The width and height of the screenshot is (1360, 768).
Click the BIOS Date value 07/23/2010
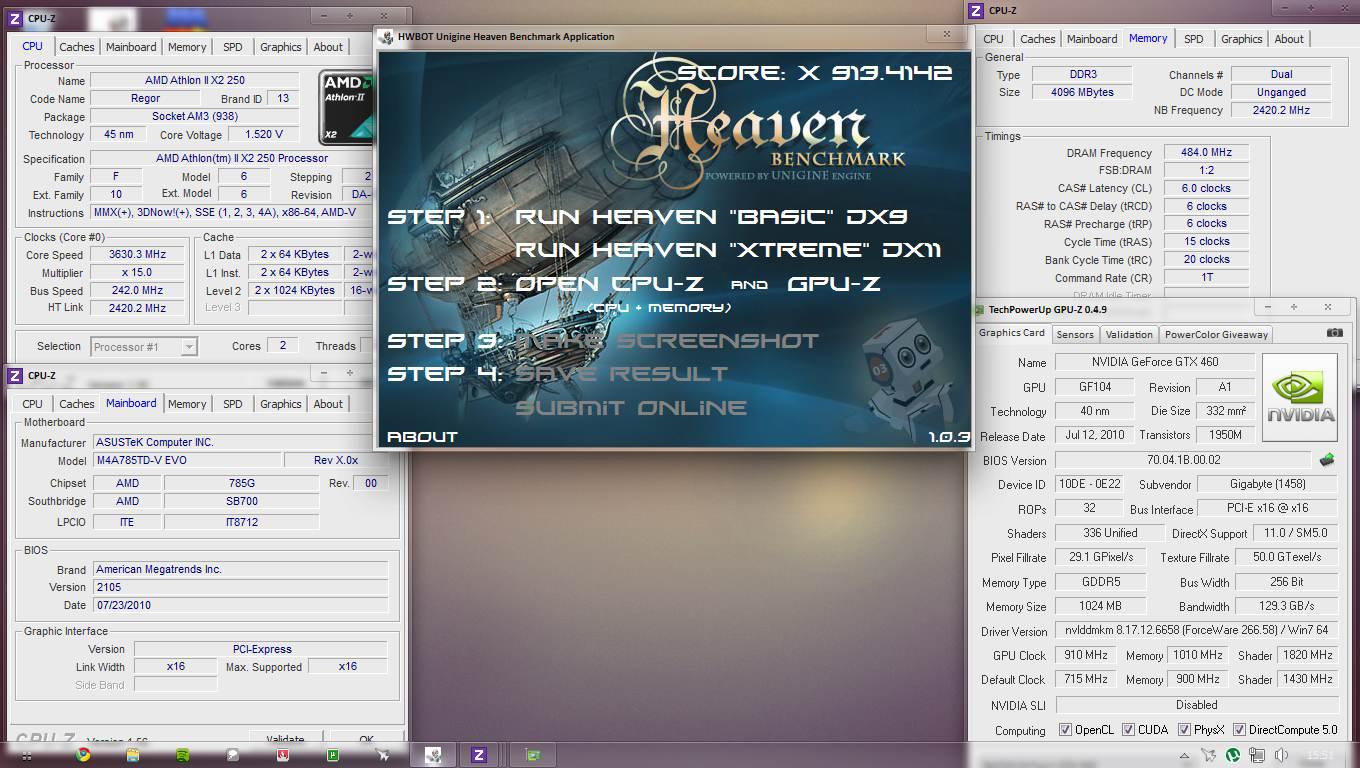click(240, 606)
